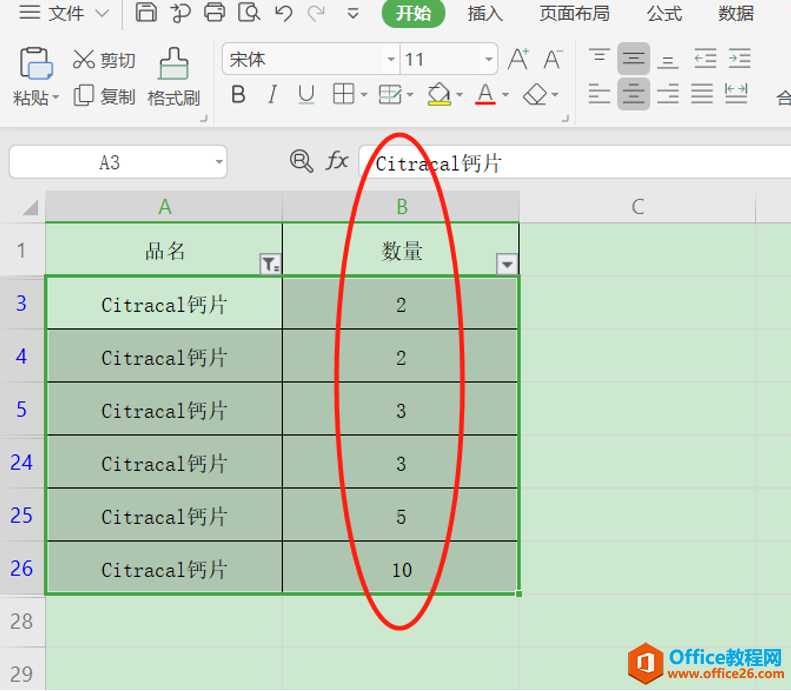Click the cell with value 10

point(401,569)
